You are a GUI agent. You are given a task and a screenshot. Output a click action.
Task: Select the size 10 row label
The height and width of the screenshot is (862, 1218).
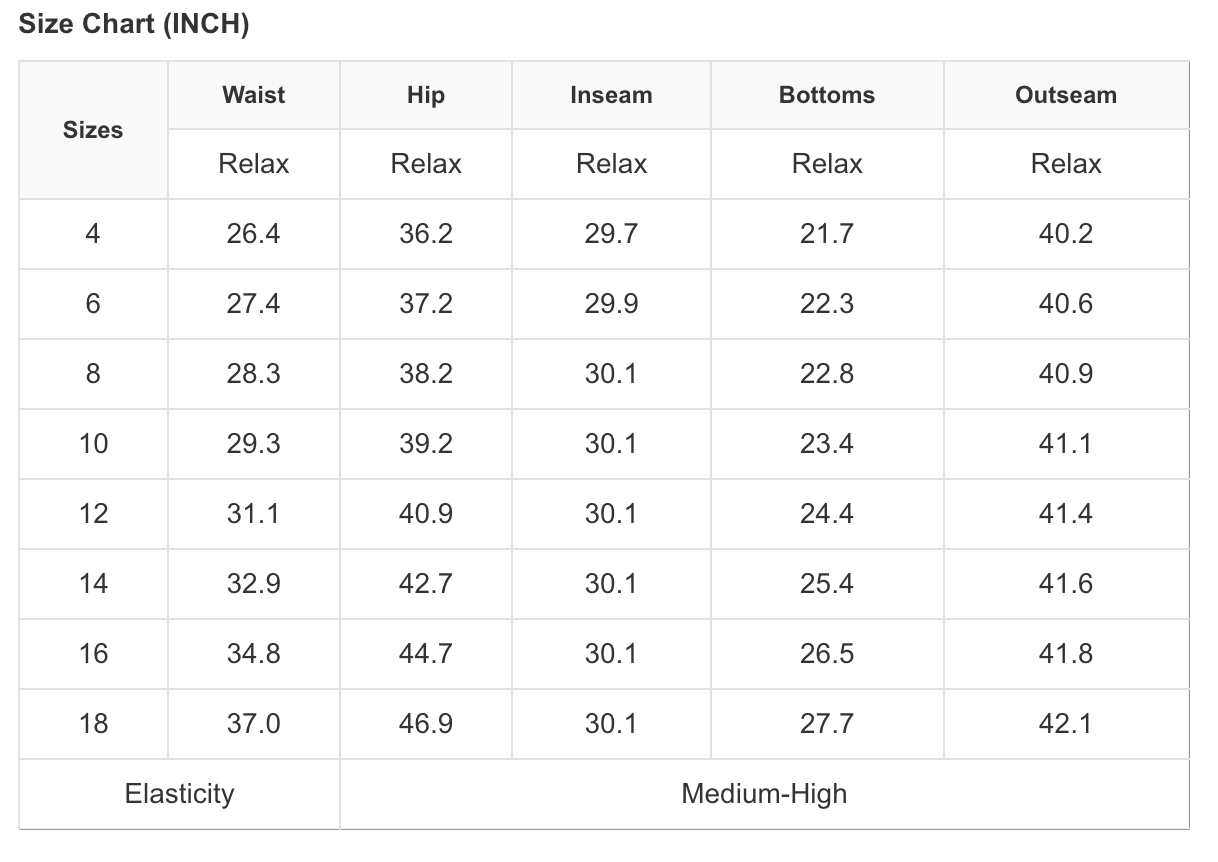(93, 444)
